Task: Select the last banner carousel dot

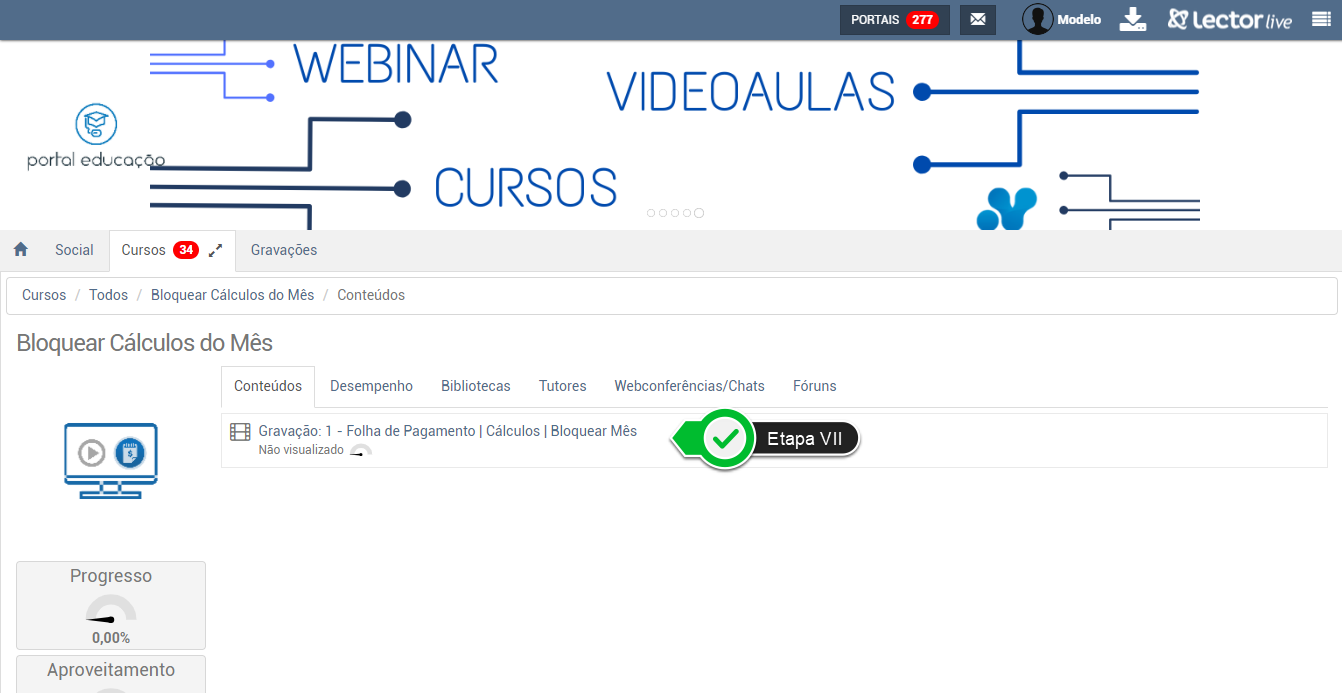Action: coord(699,213)
